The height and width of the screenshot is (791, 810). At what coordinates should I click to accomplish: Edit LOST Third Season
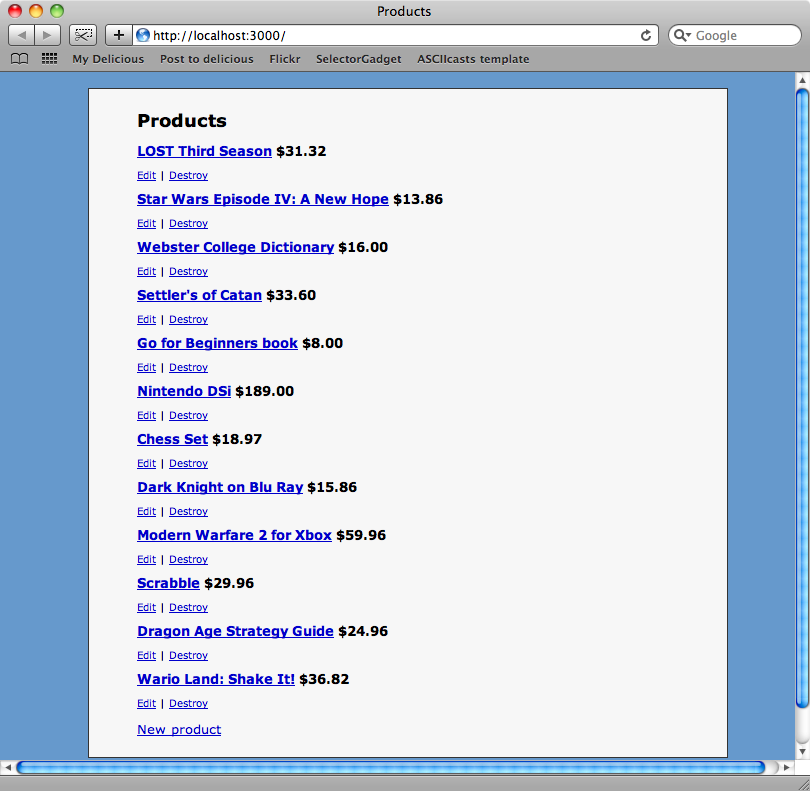[x=146, y=175]
